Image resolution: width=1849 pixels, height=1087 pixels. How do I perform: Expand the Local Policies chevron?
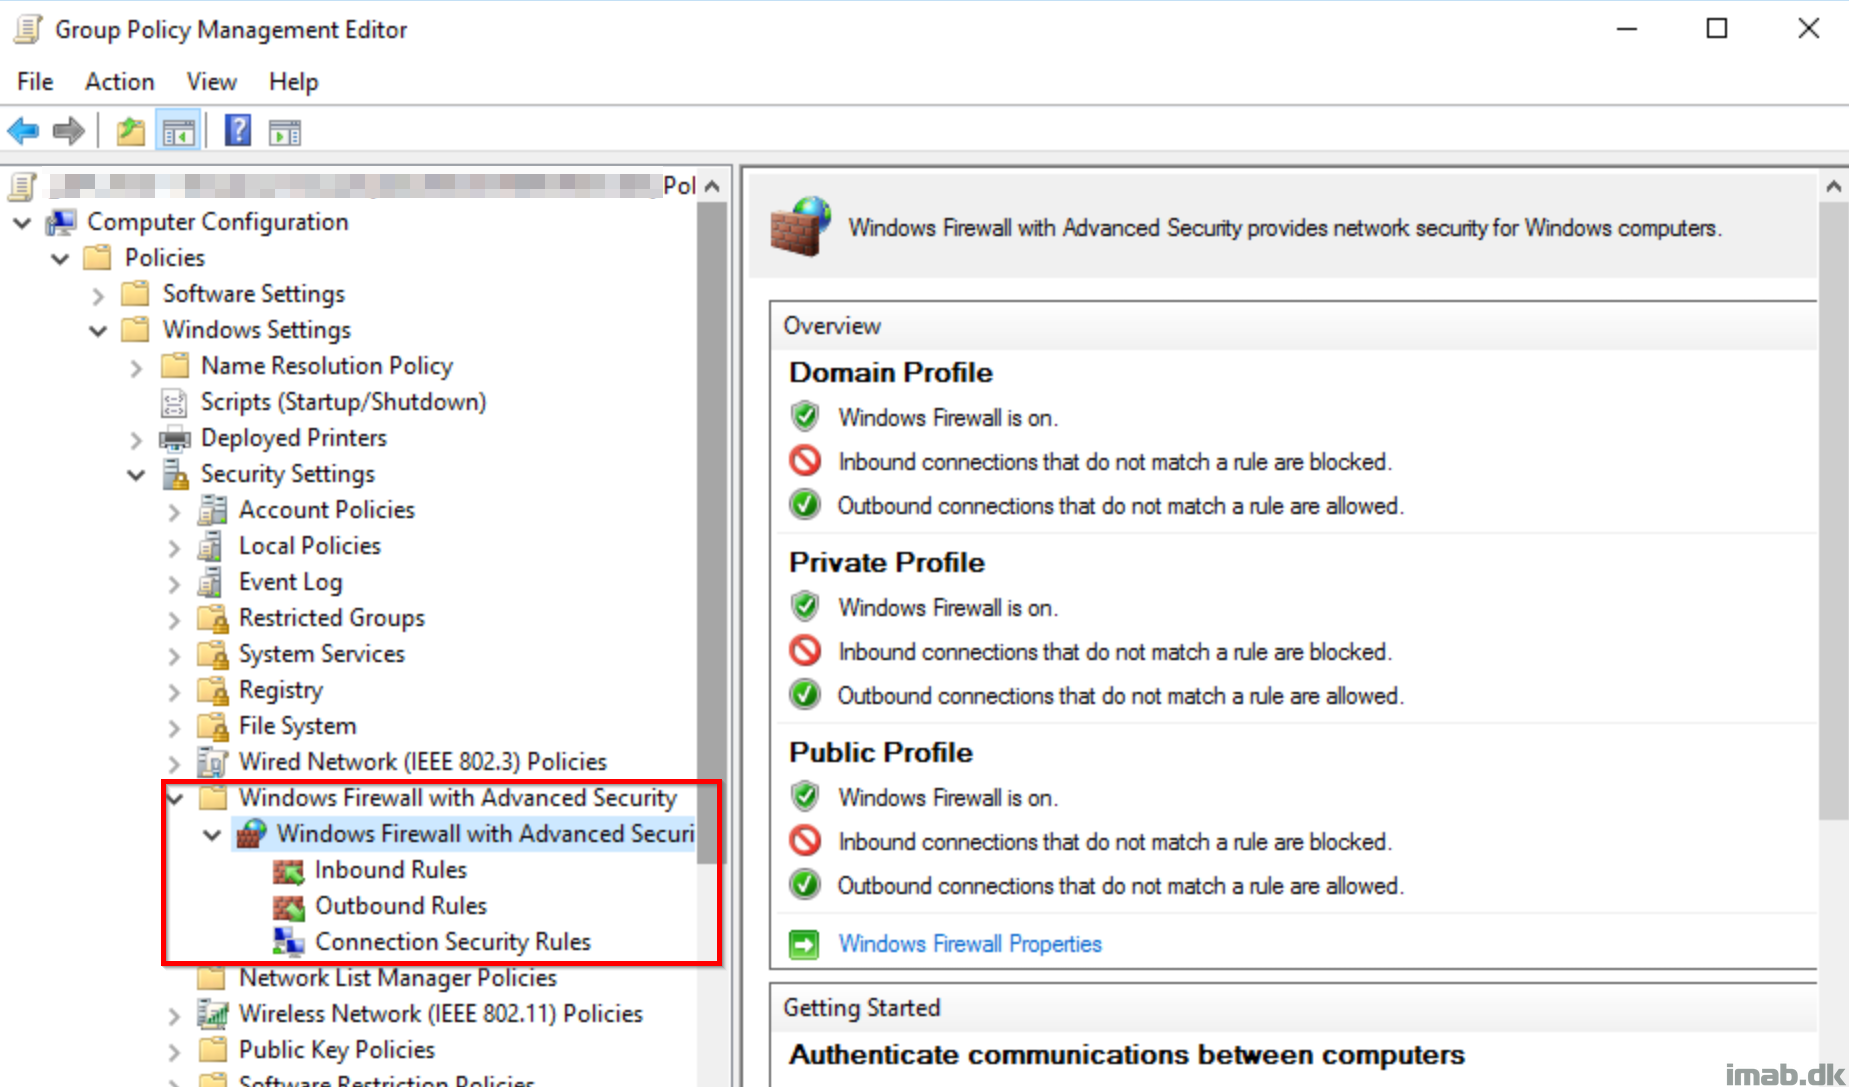pos(174,547)
